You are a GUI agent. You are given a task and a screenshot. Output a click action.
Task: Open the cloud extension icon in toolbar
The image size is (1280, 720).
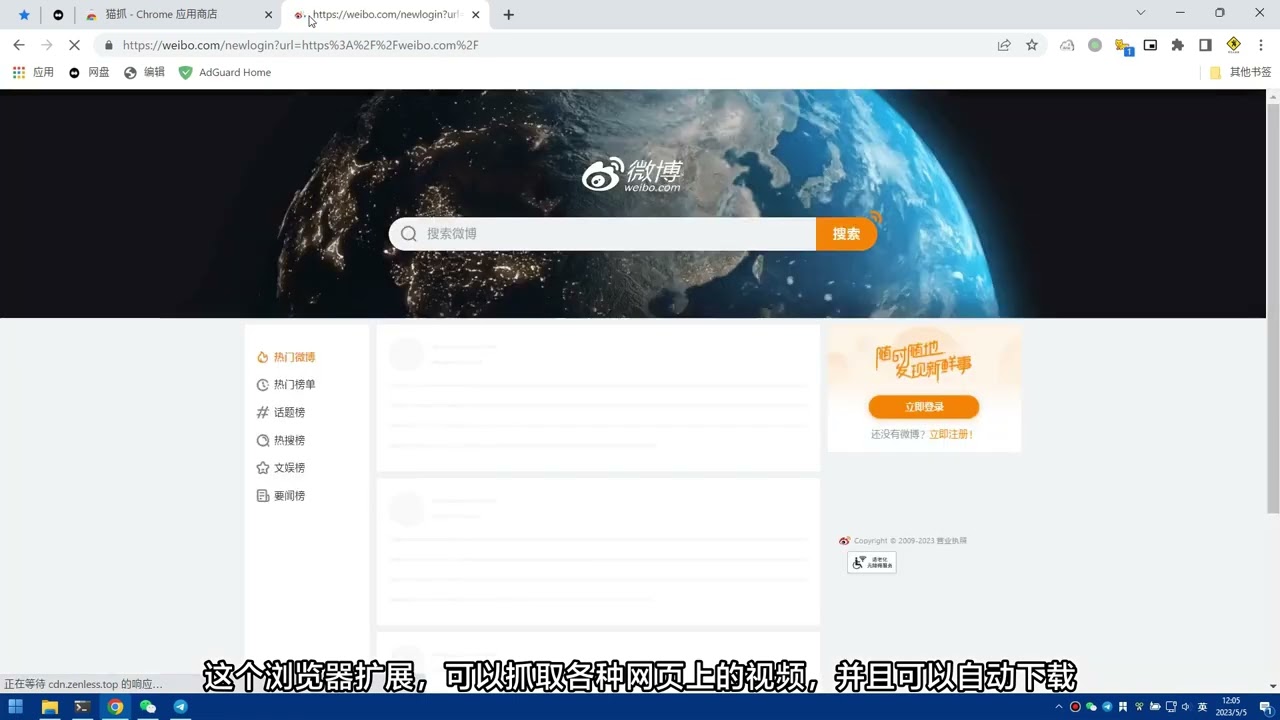[1067, 45]
